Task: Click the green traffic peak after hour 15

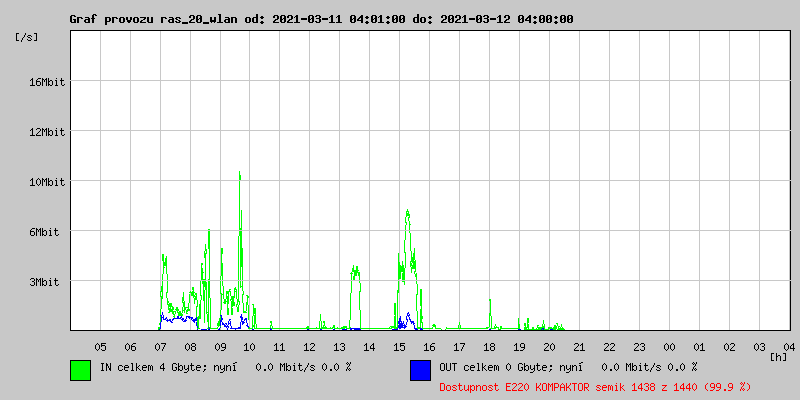Action: [x=407, y=214]
